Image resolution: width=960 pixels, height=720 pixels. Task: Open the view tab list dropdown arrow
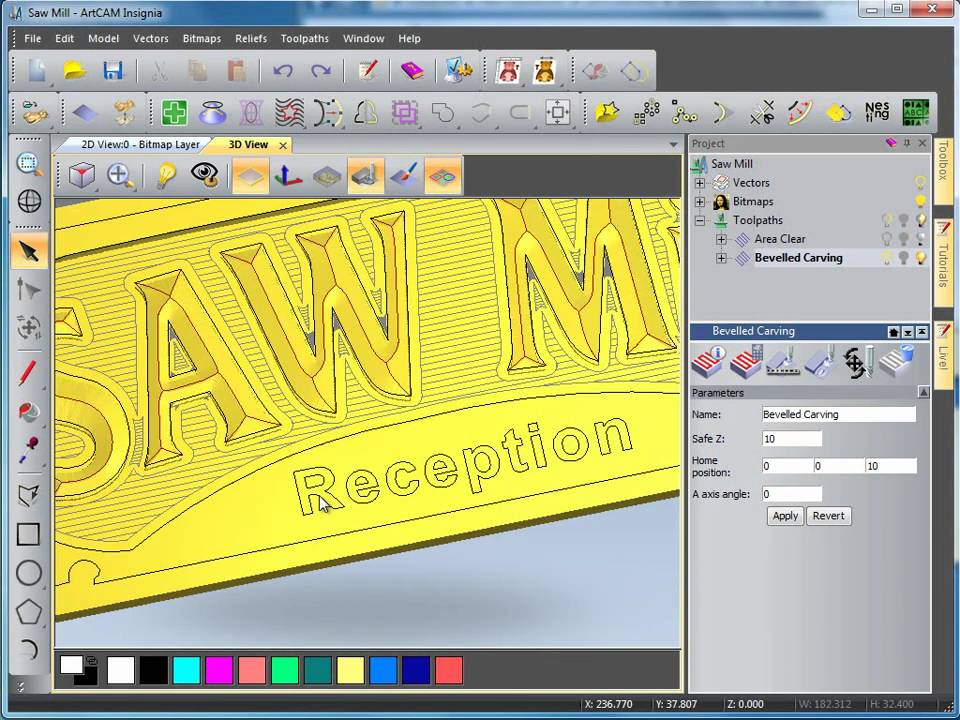click(673, 144)
